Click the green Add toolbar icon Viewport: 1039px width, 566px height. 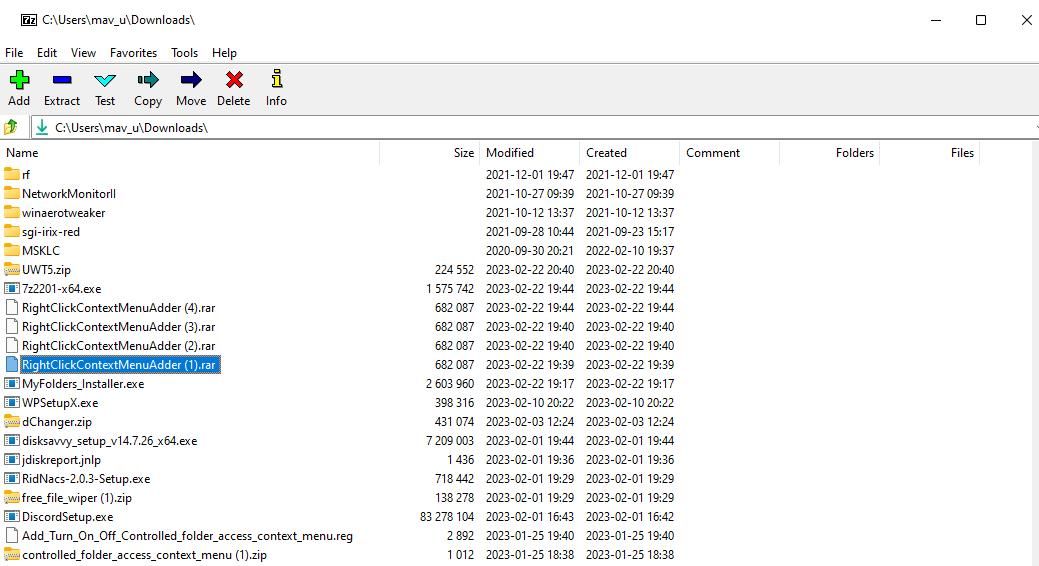(x=19, y=80)
